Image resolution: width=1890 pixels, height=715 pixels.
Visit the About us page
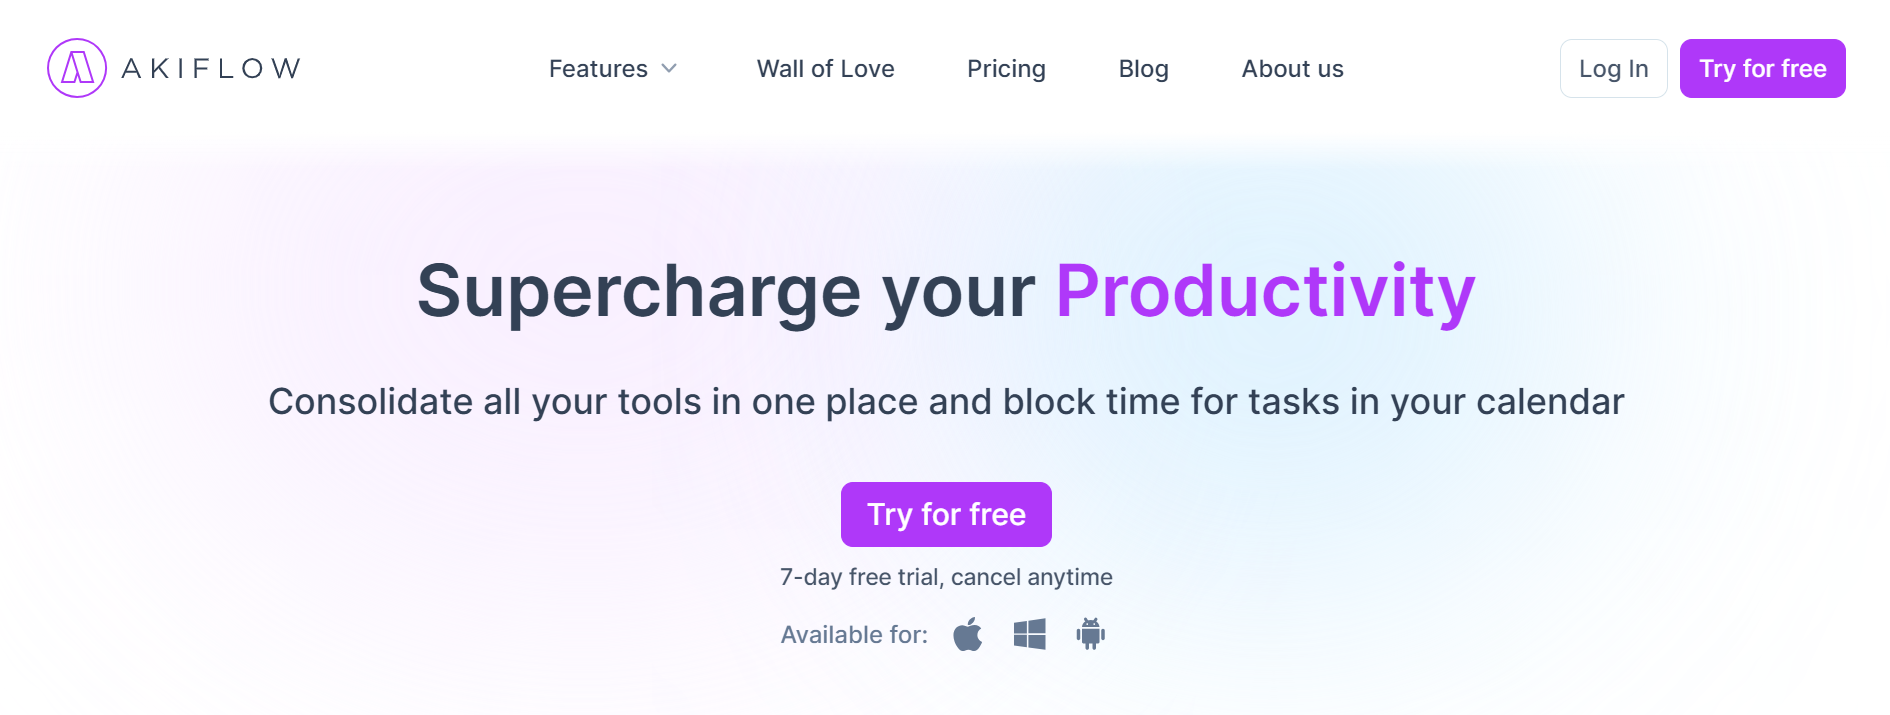click(x=1292, y=69)
